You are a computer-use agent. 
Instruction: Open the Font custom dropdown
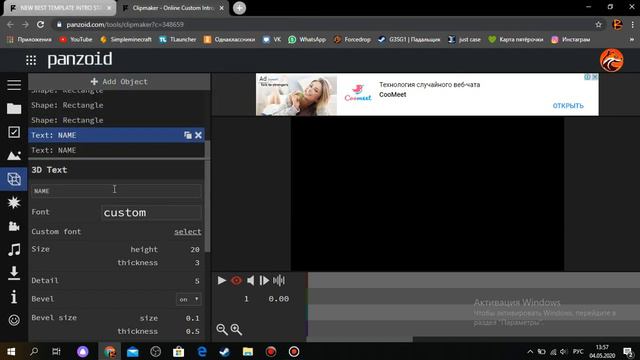[151, 212]
